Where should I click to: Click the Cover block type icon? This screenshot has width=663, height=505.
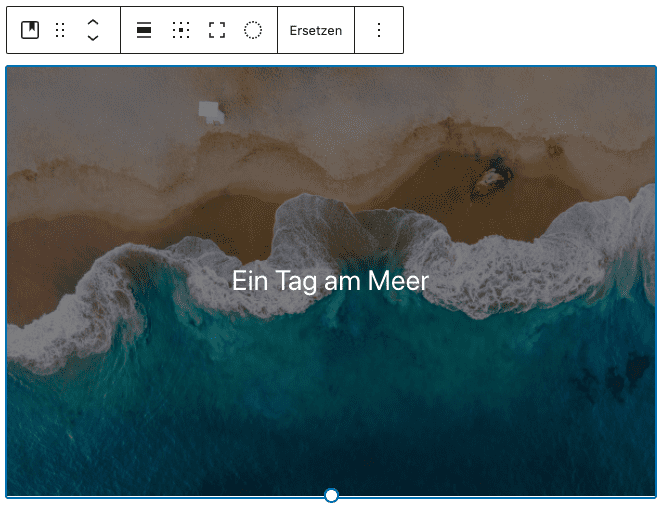click(x=30, y=30)
